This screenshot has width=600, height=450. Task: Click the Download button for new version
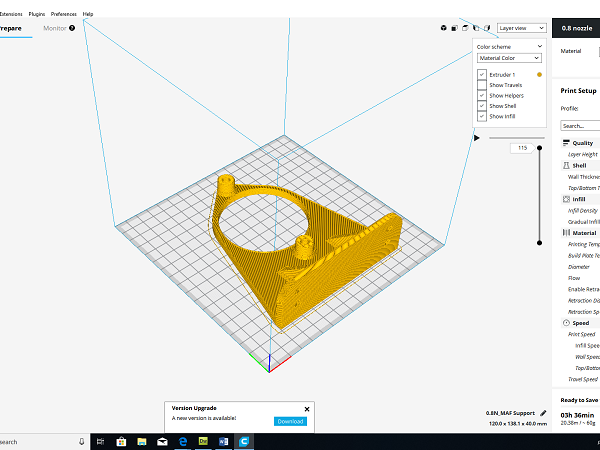tap(290, 421)
